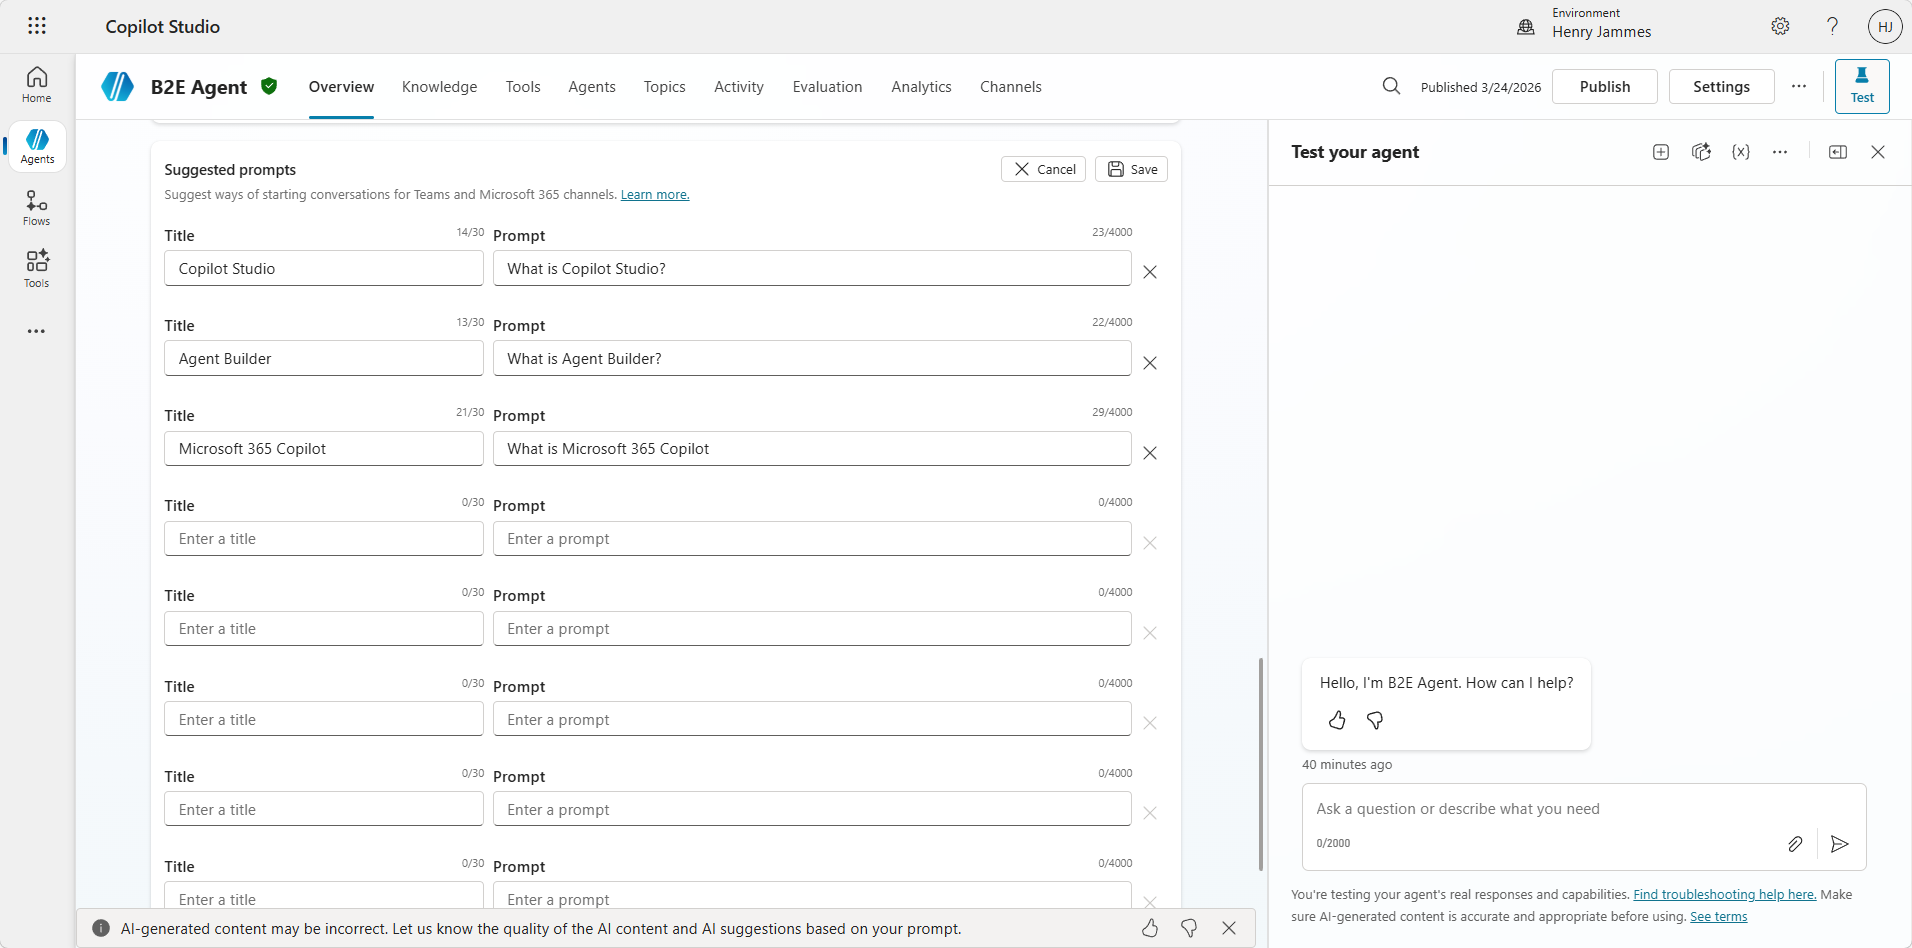Start a new chat in the test panel
This screenshot has height=948, width=1912.
(x=1660, y=151)
